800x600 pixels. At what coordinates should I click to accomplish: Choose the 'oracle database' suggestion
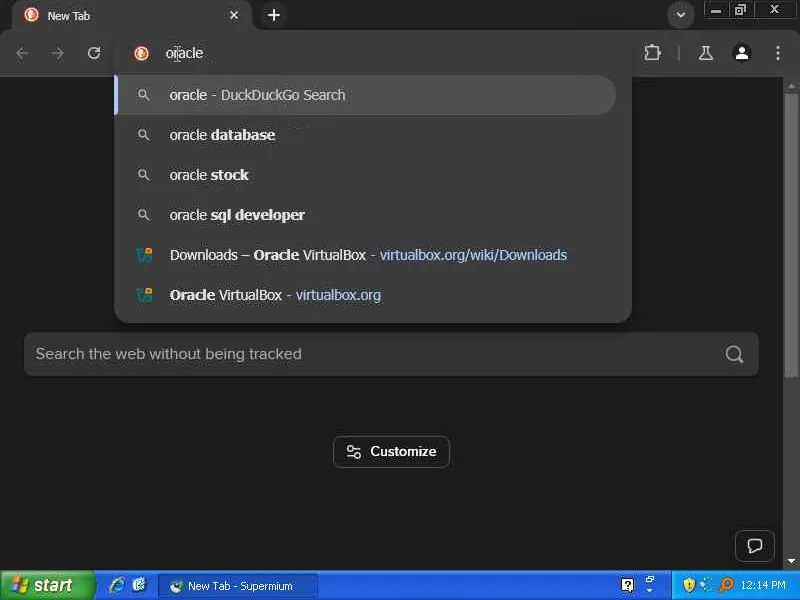[x=365, y=135]
